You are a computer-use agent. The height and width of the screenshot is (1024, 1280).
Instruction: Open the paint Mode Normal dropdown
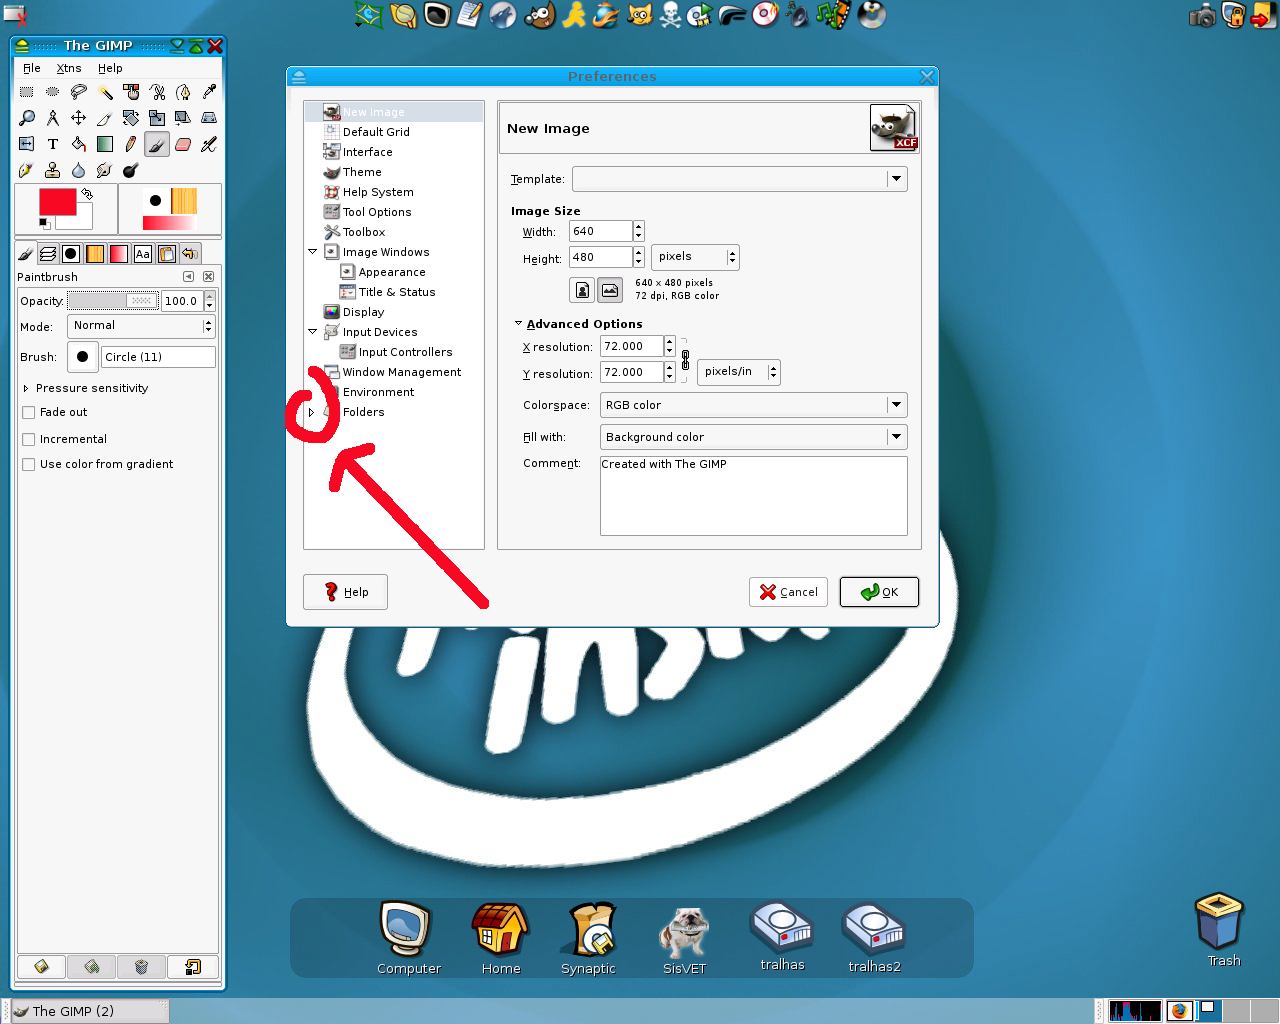pyautogui.click(x=141, y=326)
